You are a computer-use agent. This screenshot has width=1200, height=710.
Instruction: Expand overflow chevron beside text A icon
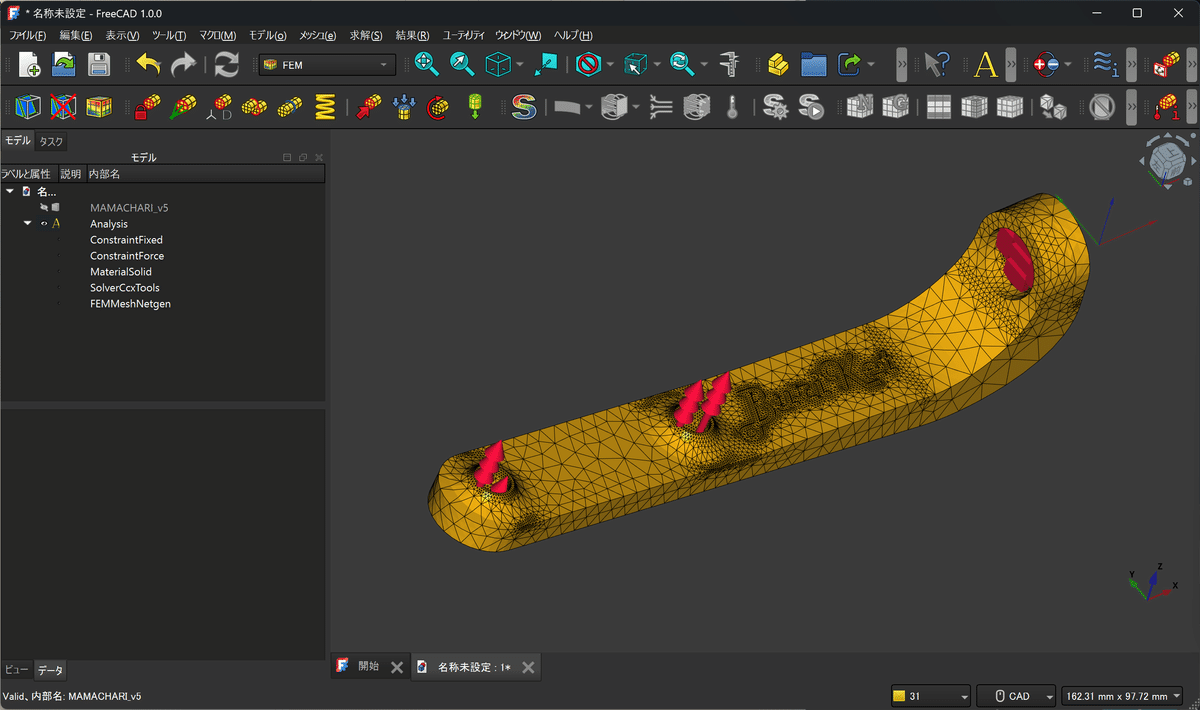(x=1012, y=65)
